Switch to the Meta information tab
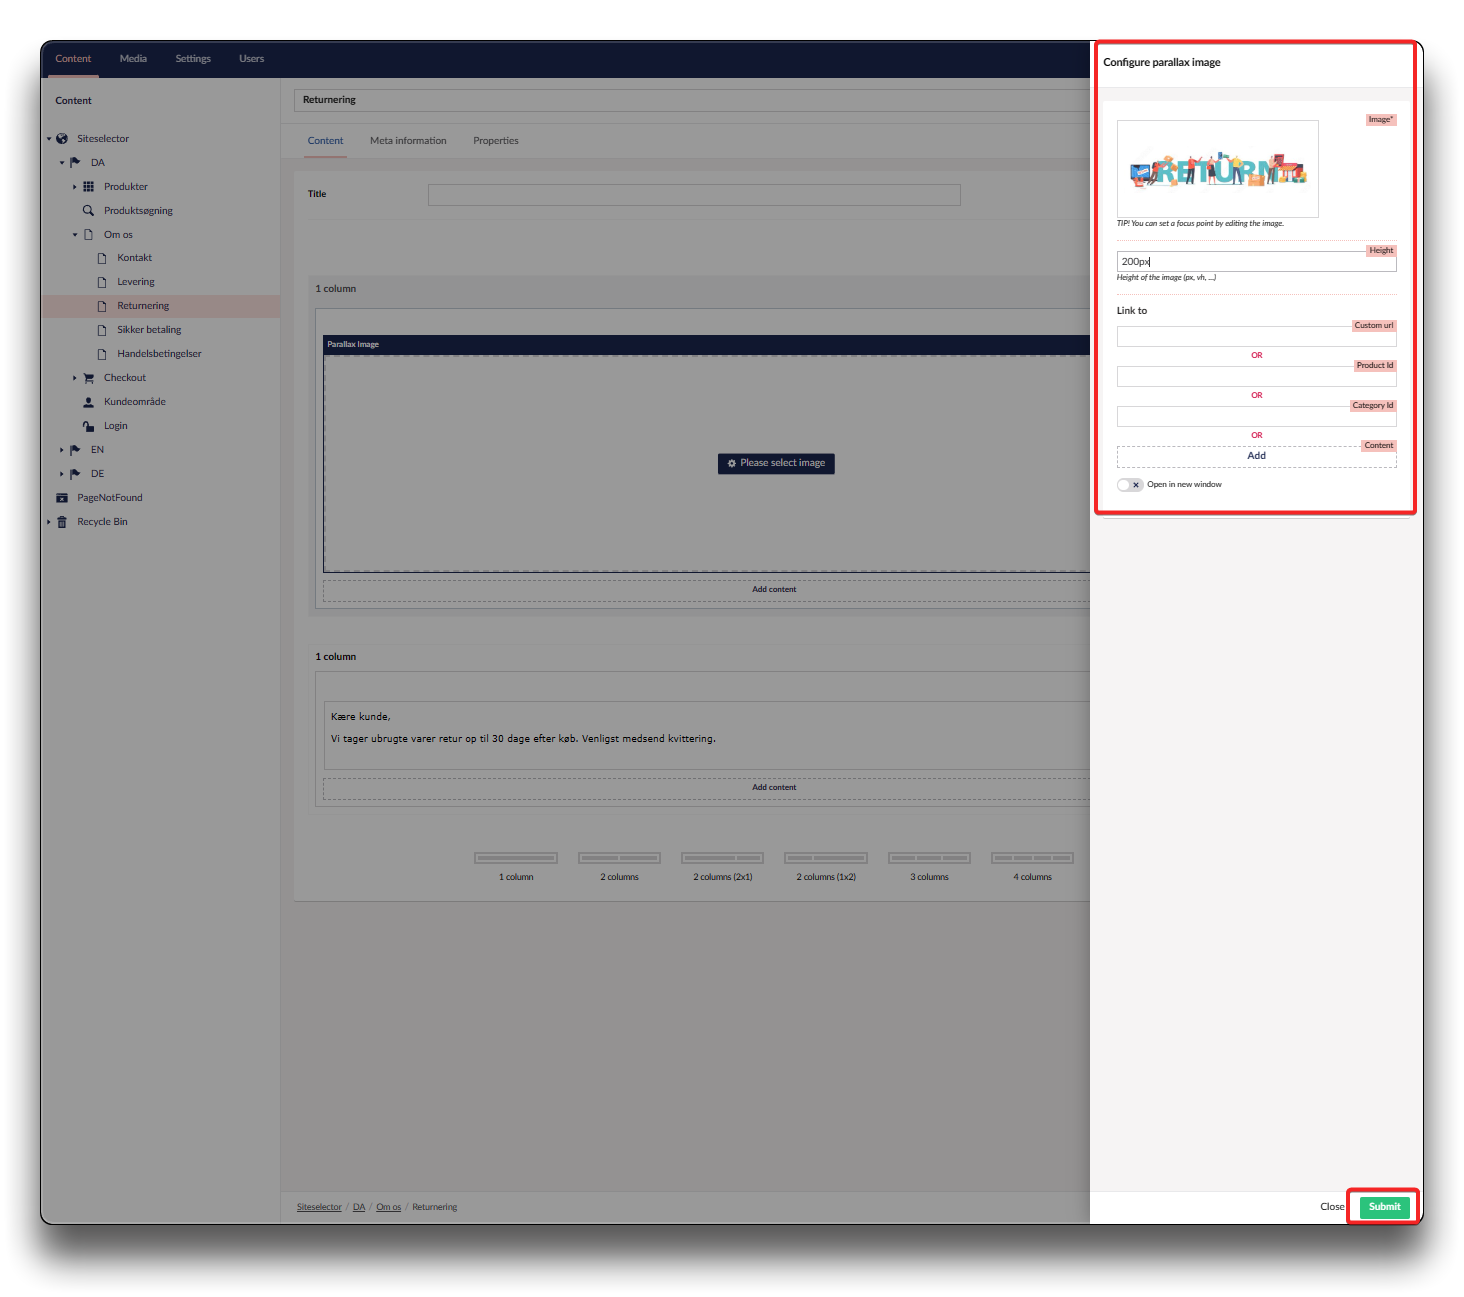The height and width of the screenshot is (1297, 1464). (x=408, y=141)
